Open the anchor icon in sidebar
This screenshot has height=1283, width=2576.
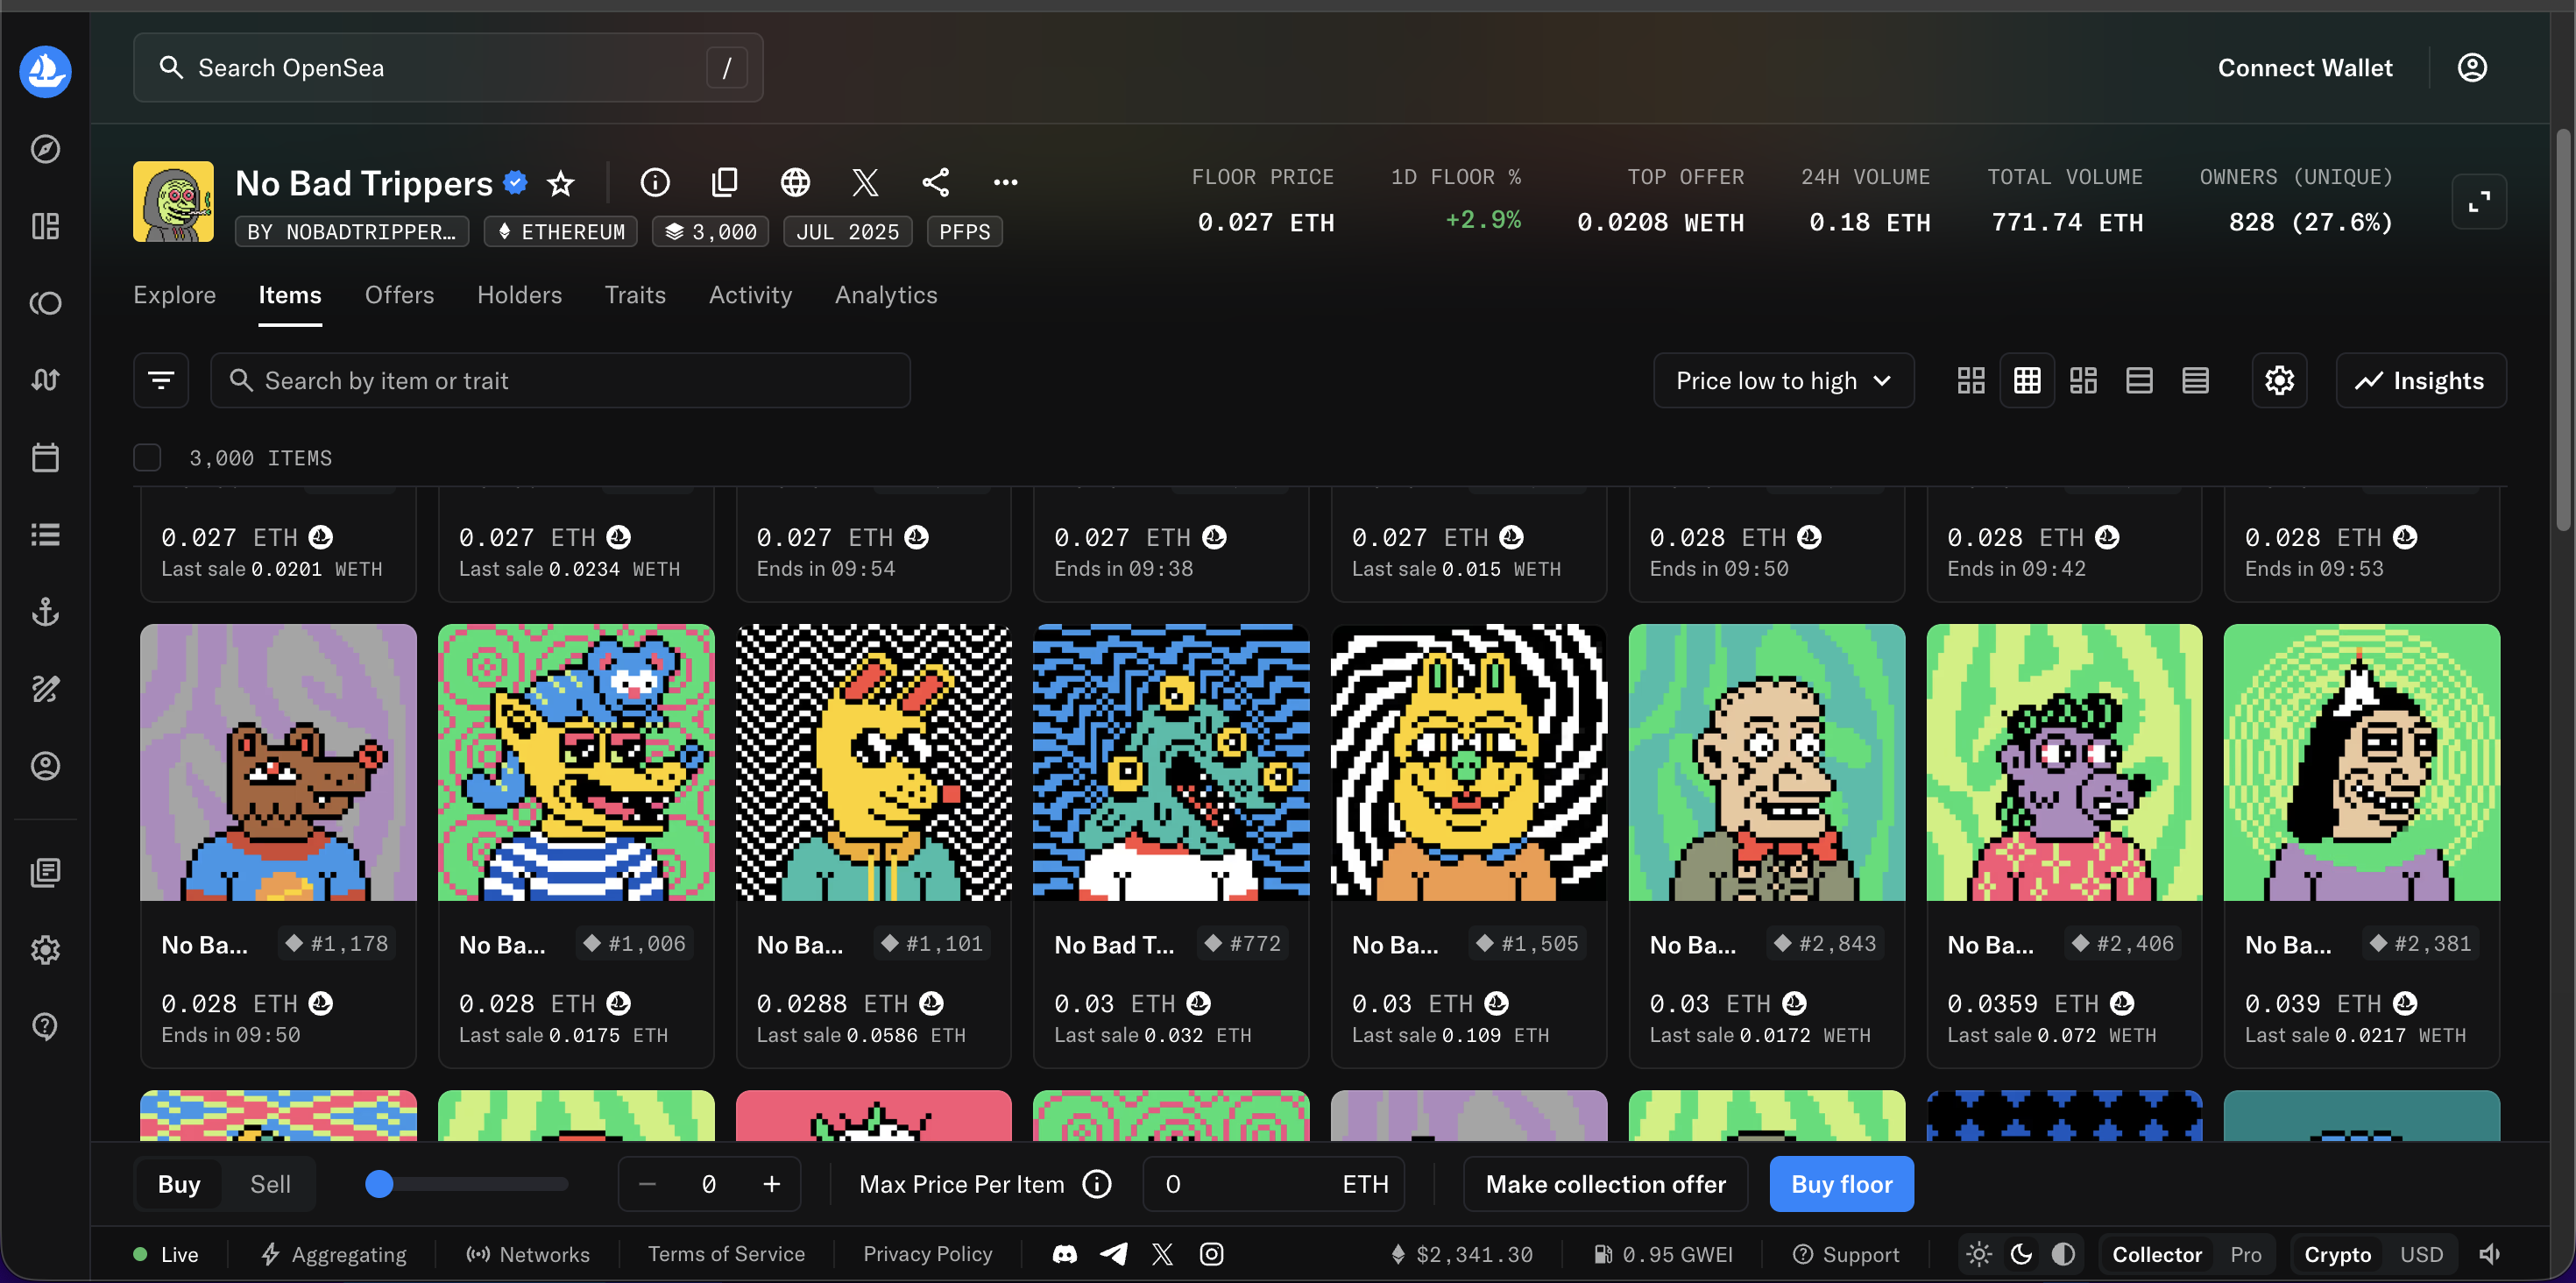tap(45, 611)
